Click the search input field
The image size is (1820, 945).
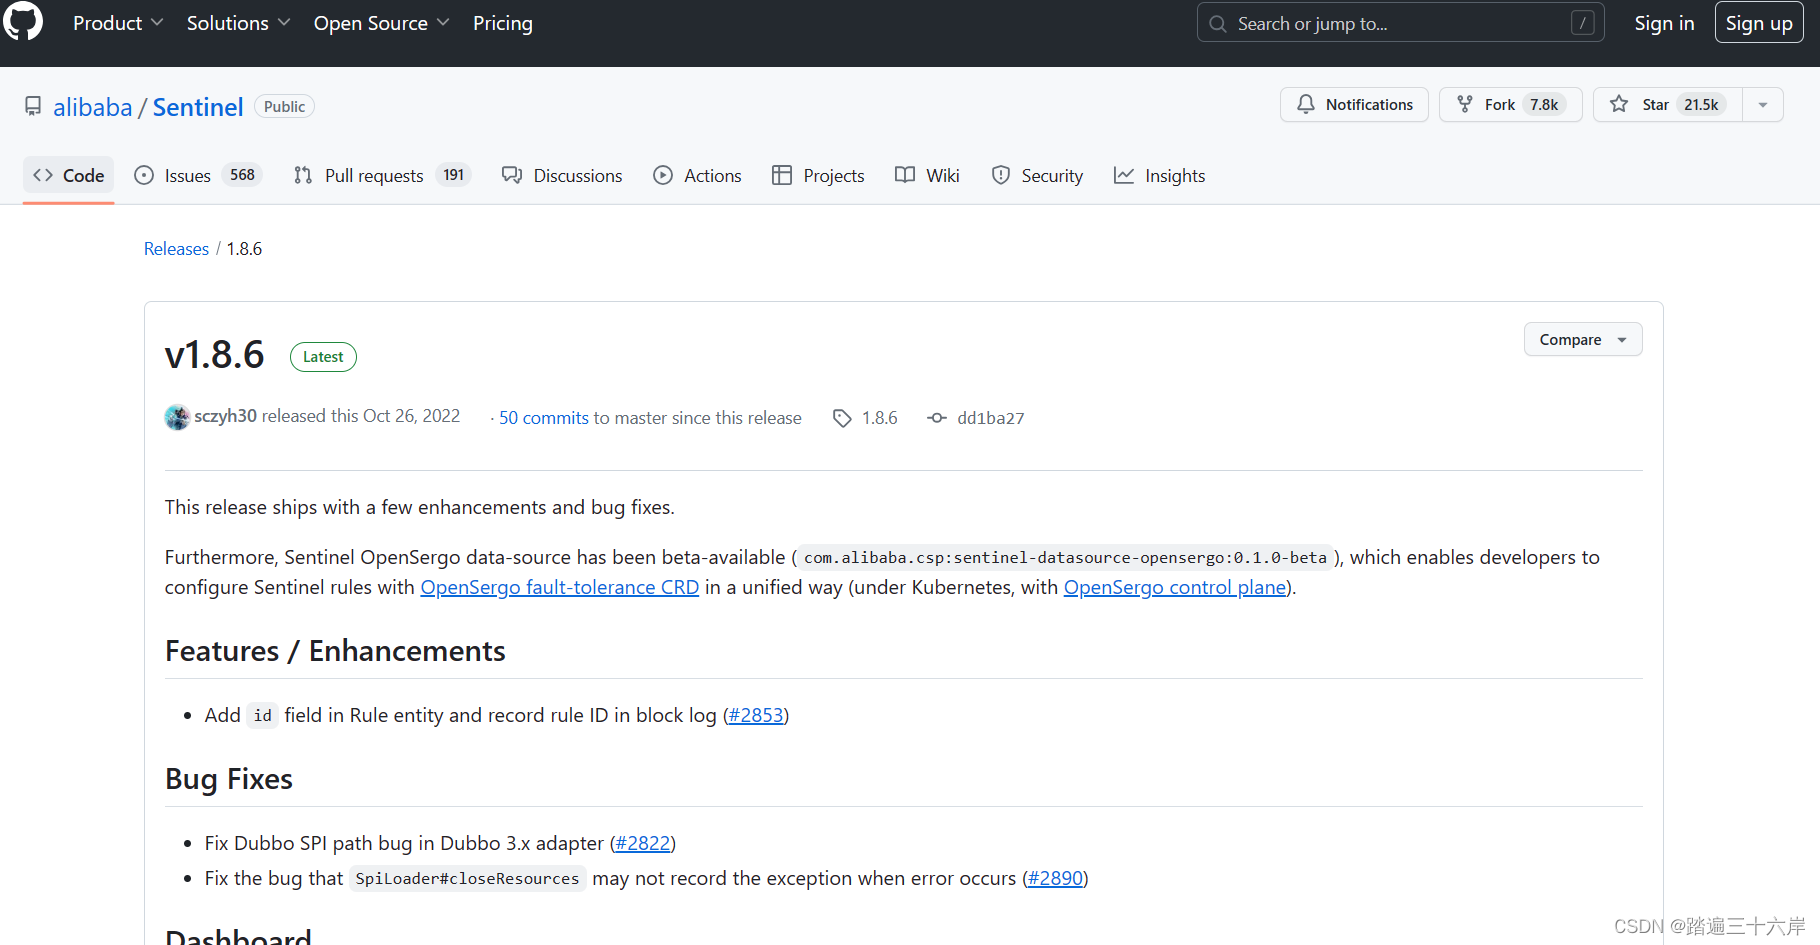click(1390, 22)
